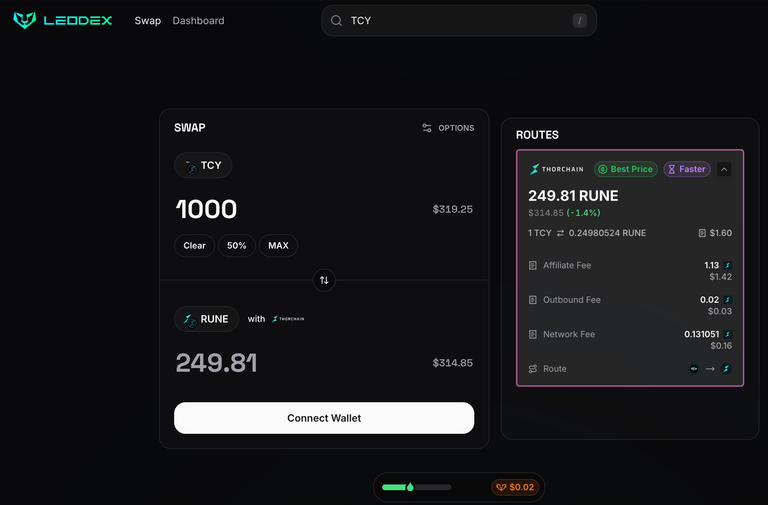Click the Connect Wallet button
The image size is (768, 505).
(x=324, y=418)
